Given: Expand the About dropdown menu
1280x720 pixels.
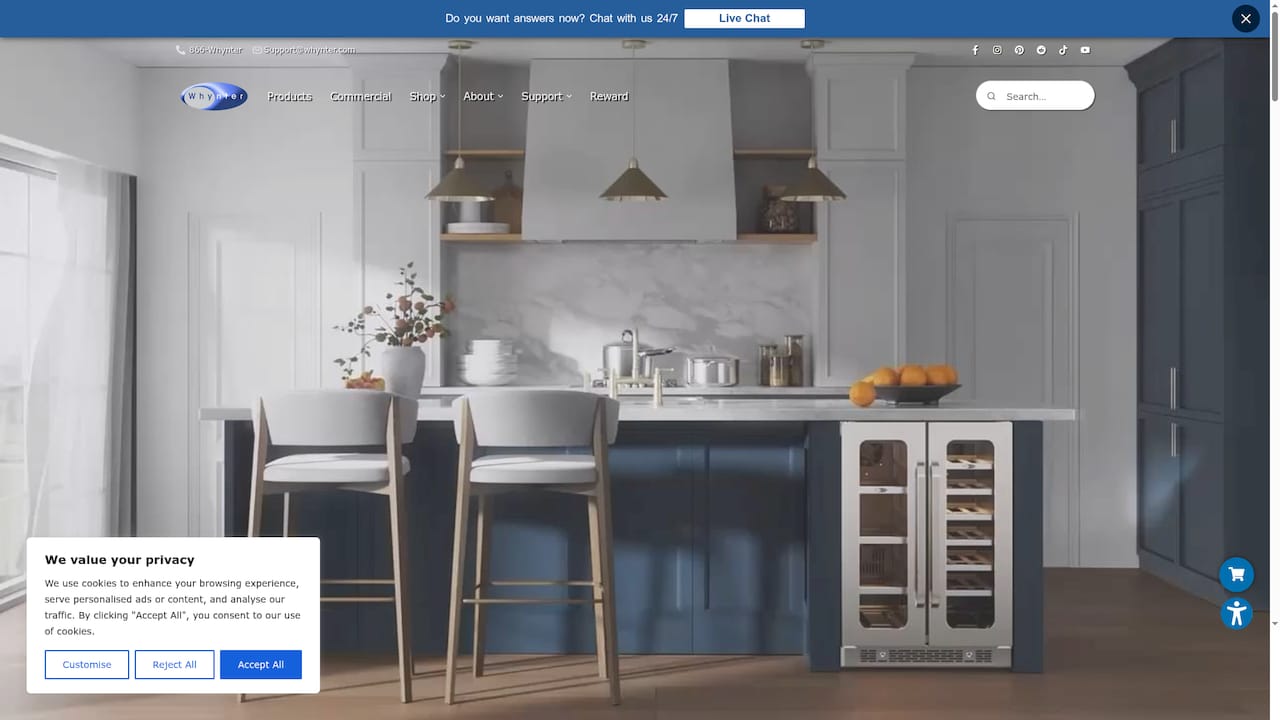Looking at the screenshot, I should (x=483, y=96).
